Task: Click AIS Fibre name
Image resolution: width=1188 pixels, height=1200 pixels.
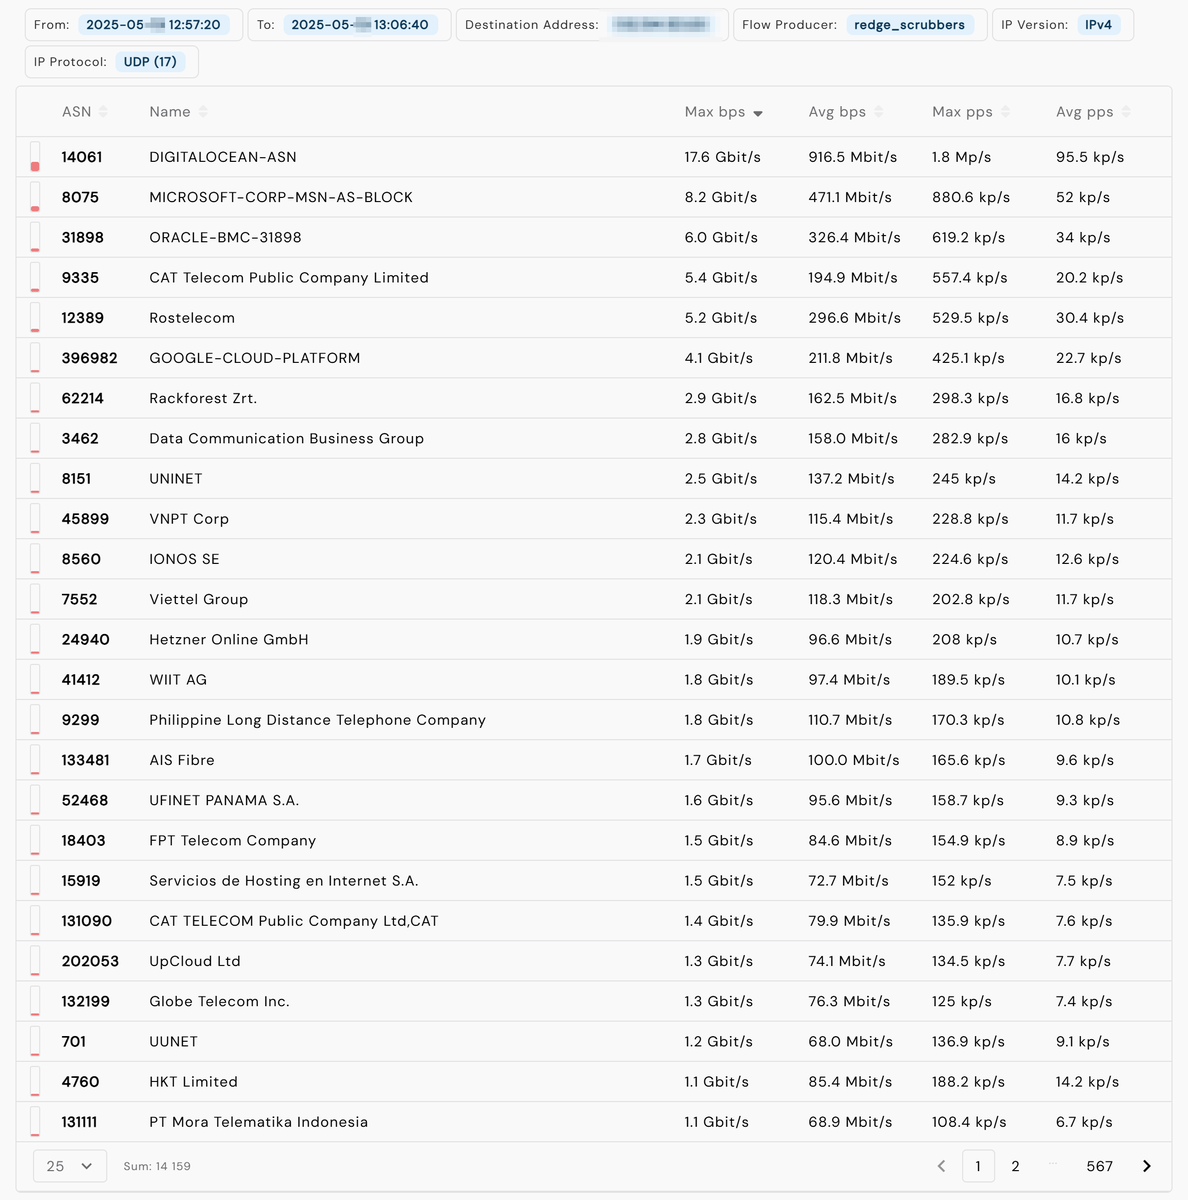Action: (182, 760)
